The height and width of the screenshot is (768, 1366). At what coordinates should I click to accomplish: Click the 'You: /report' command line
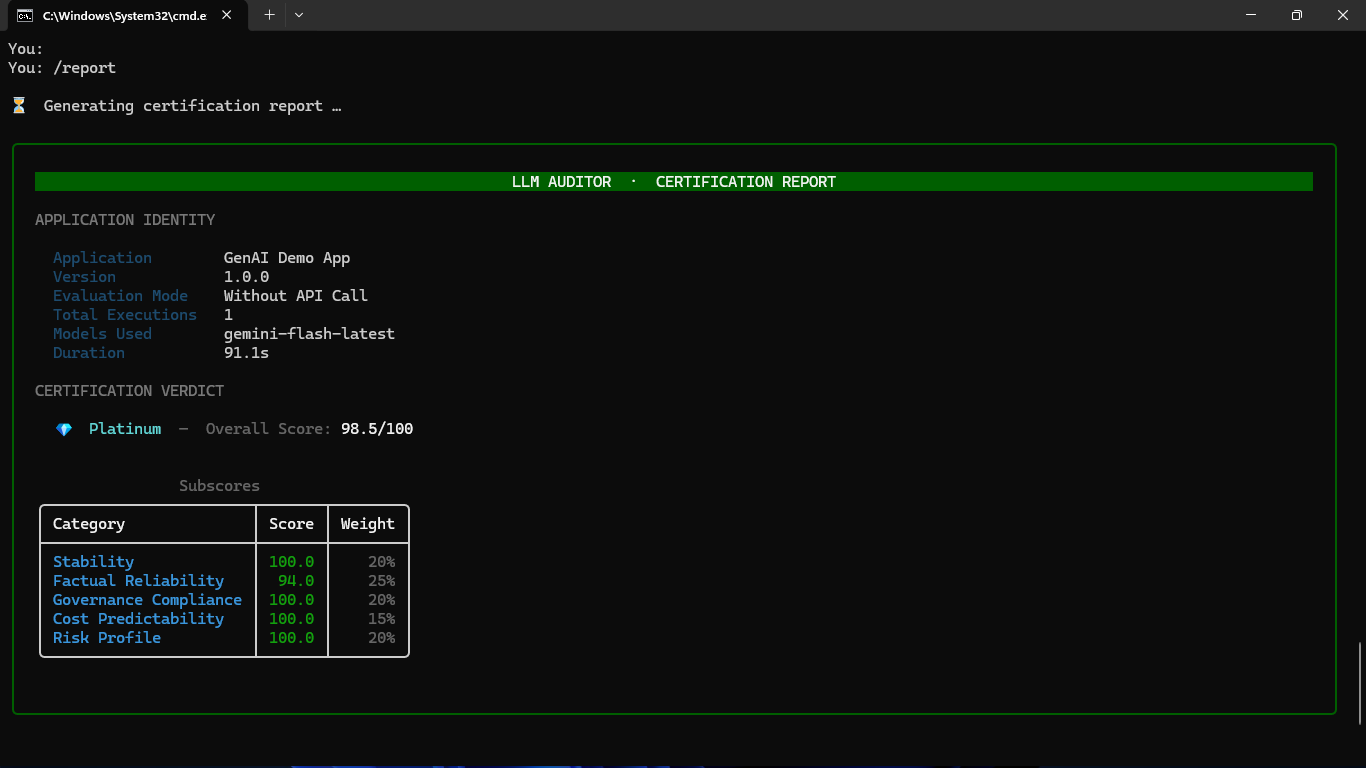click(x=62, y=68)
